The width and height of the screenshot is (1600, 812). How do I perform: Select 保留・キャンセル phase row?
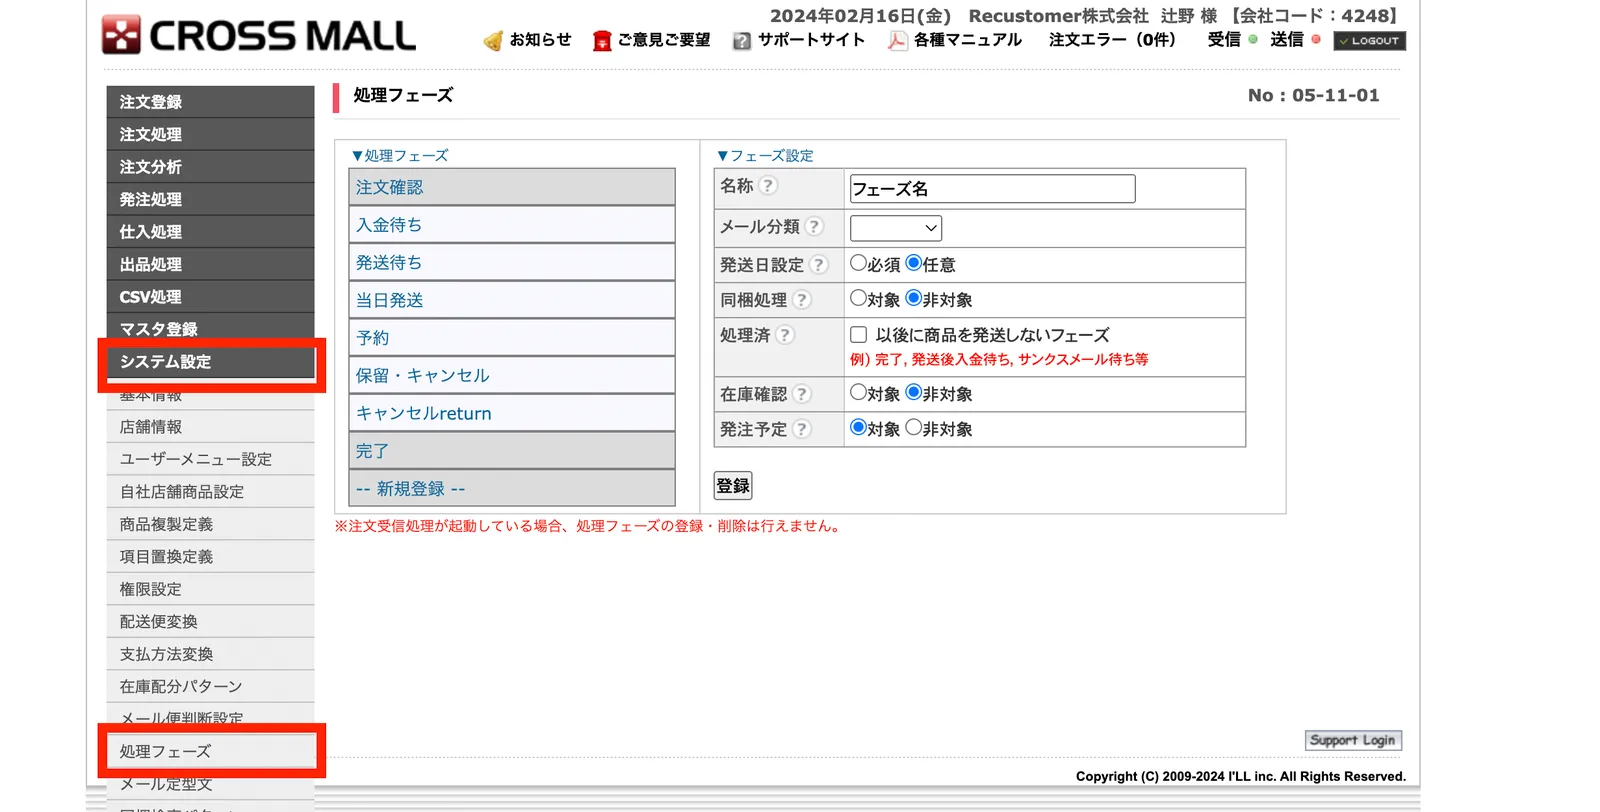pyautogui.click(x=512, y=375)
